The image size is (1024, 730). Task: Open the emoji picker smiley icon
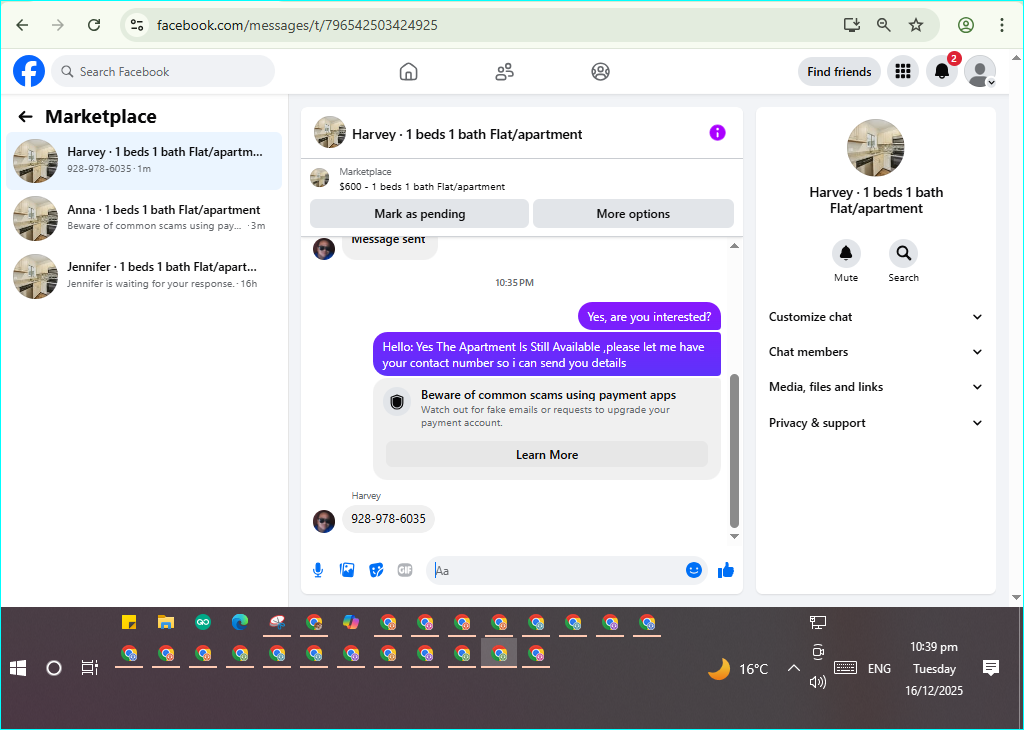point(694,570)
